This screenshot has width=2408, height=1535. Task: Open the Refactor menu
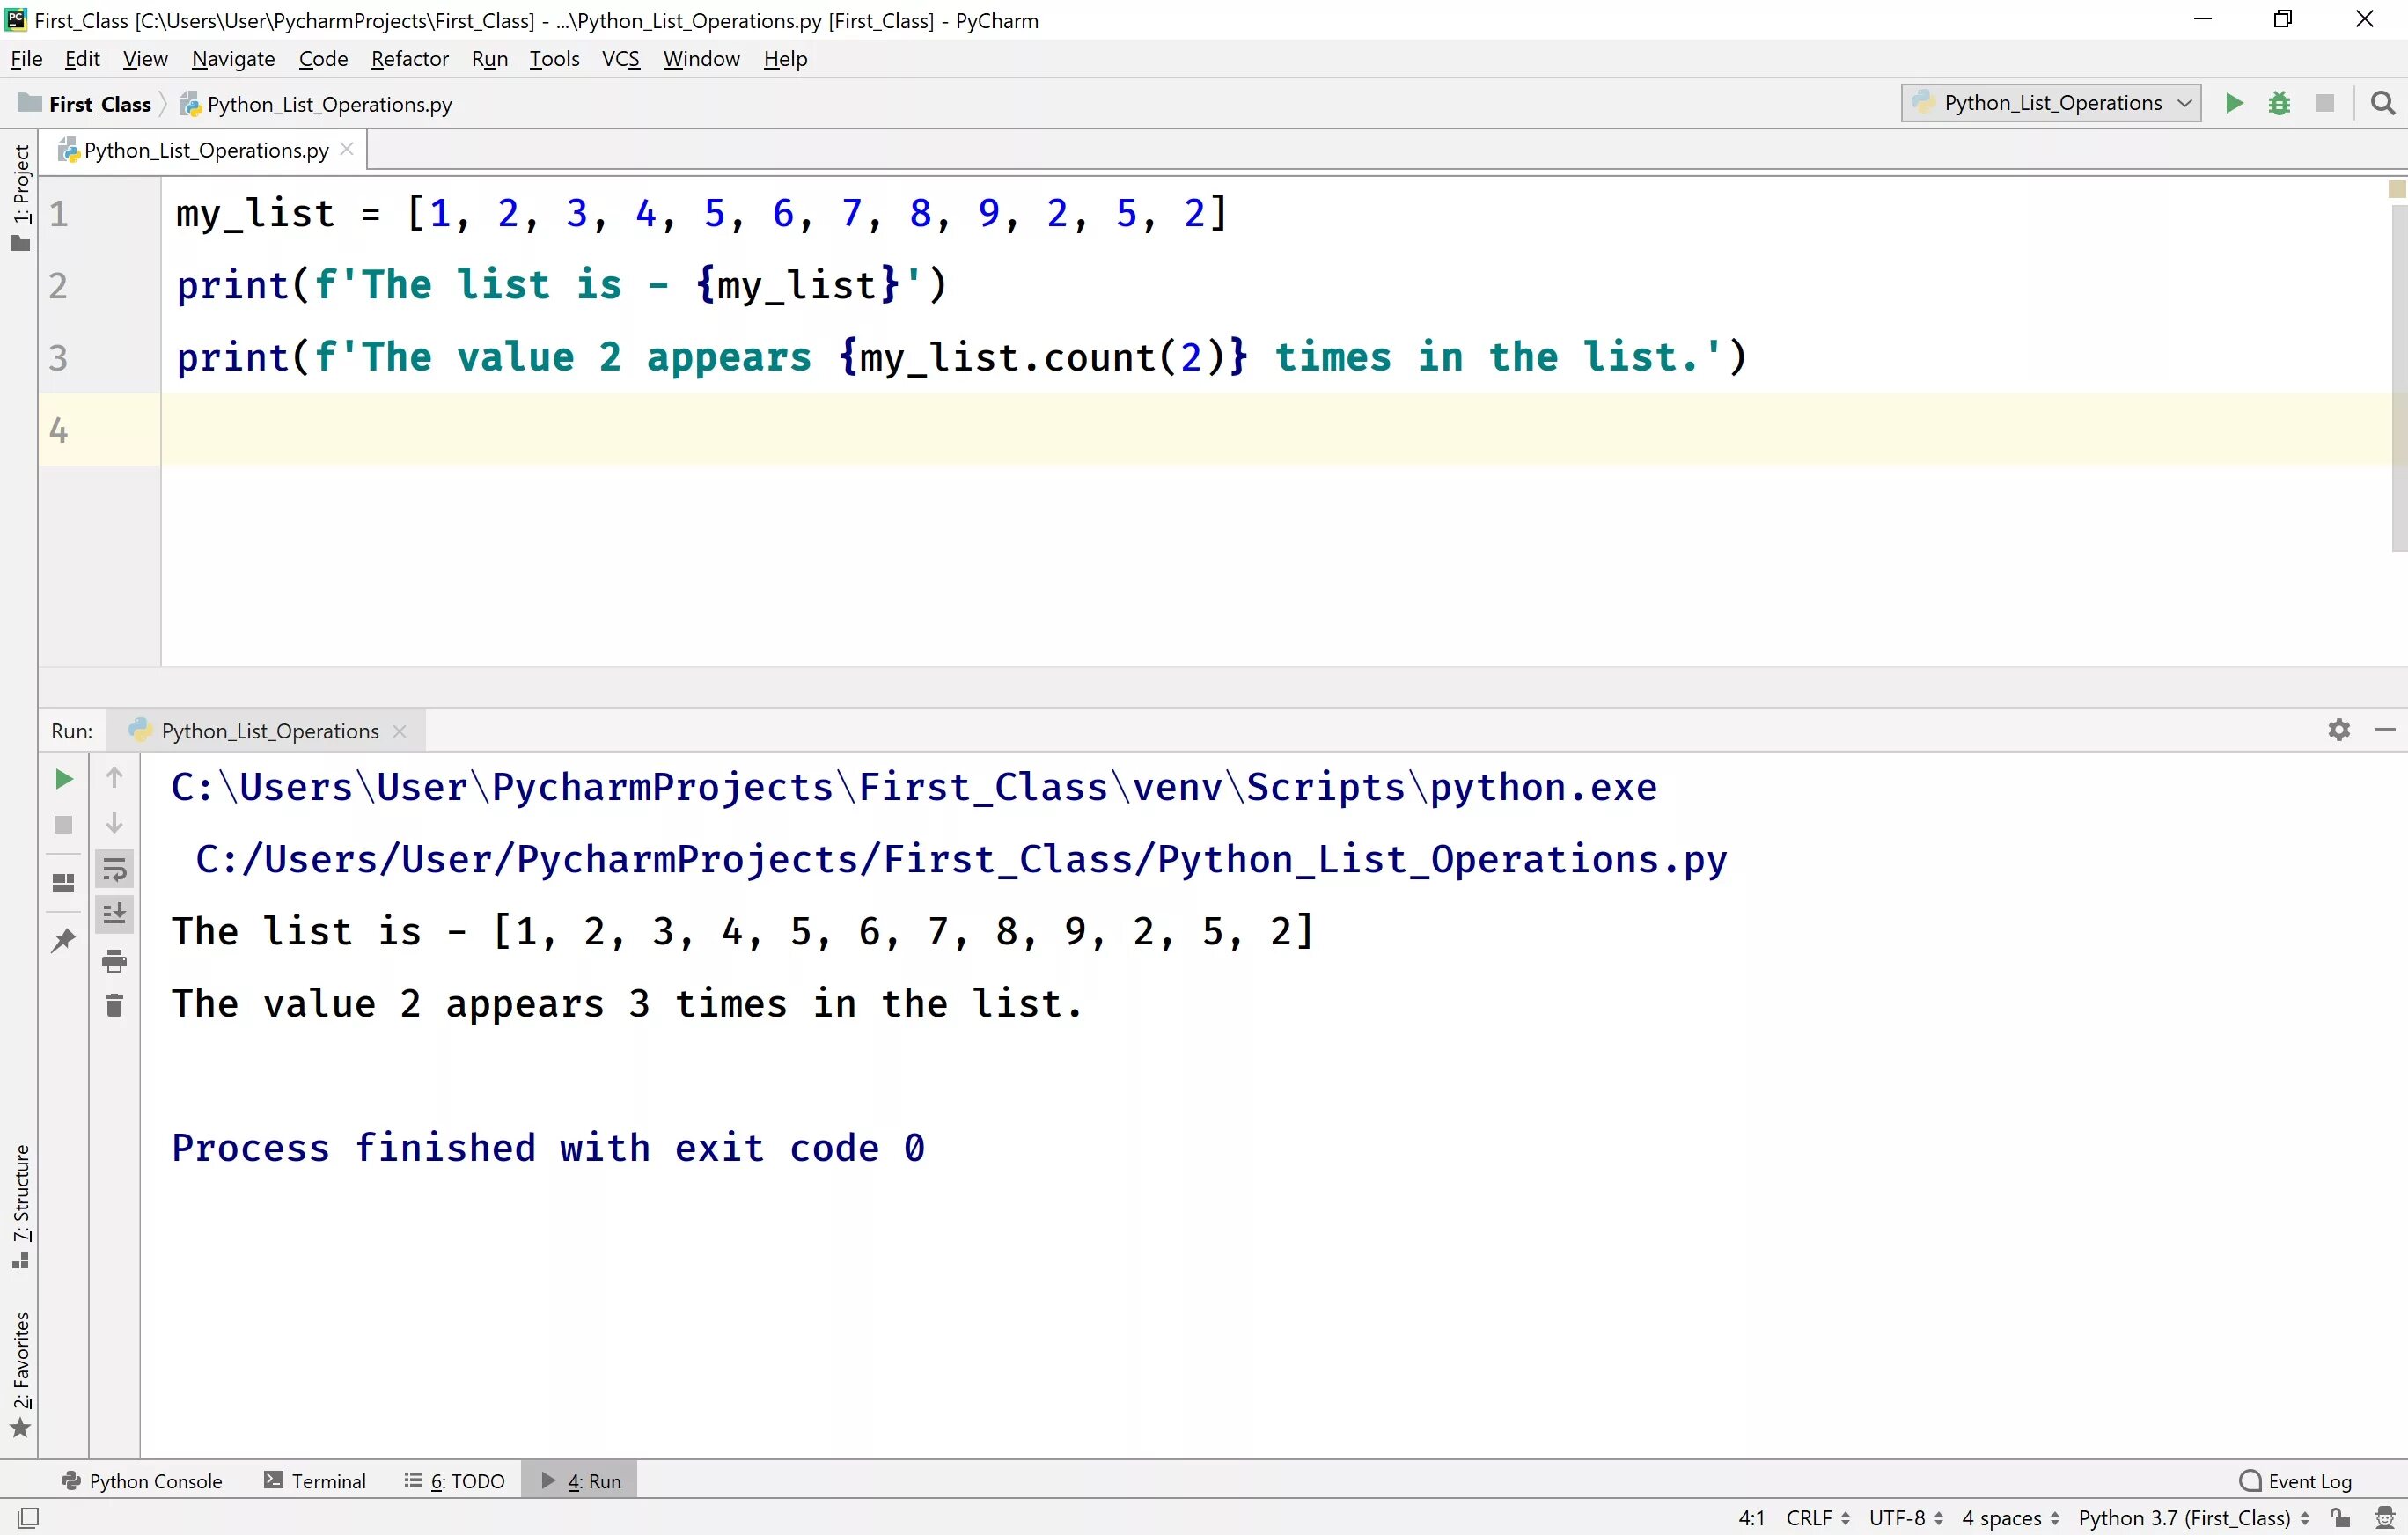click(409, 59)
